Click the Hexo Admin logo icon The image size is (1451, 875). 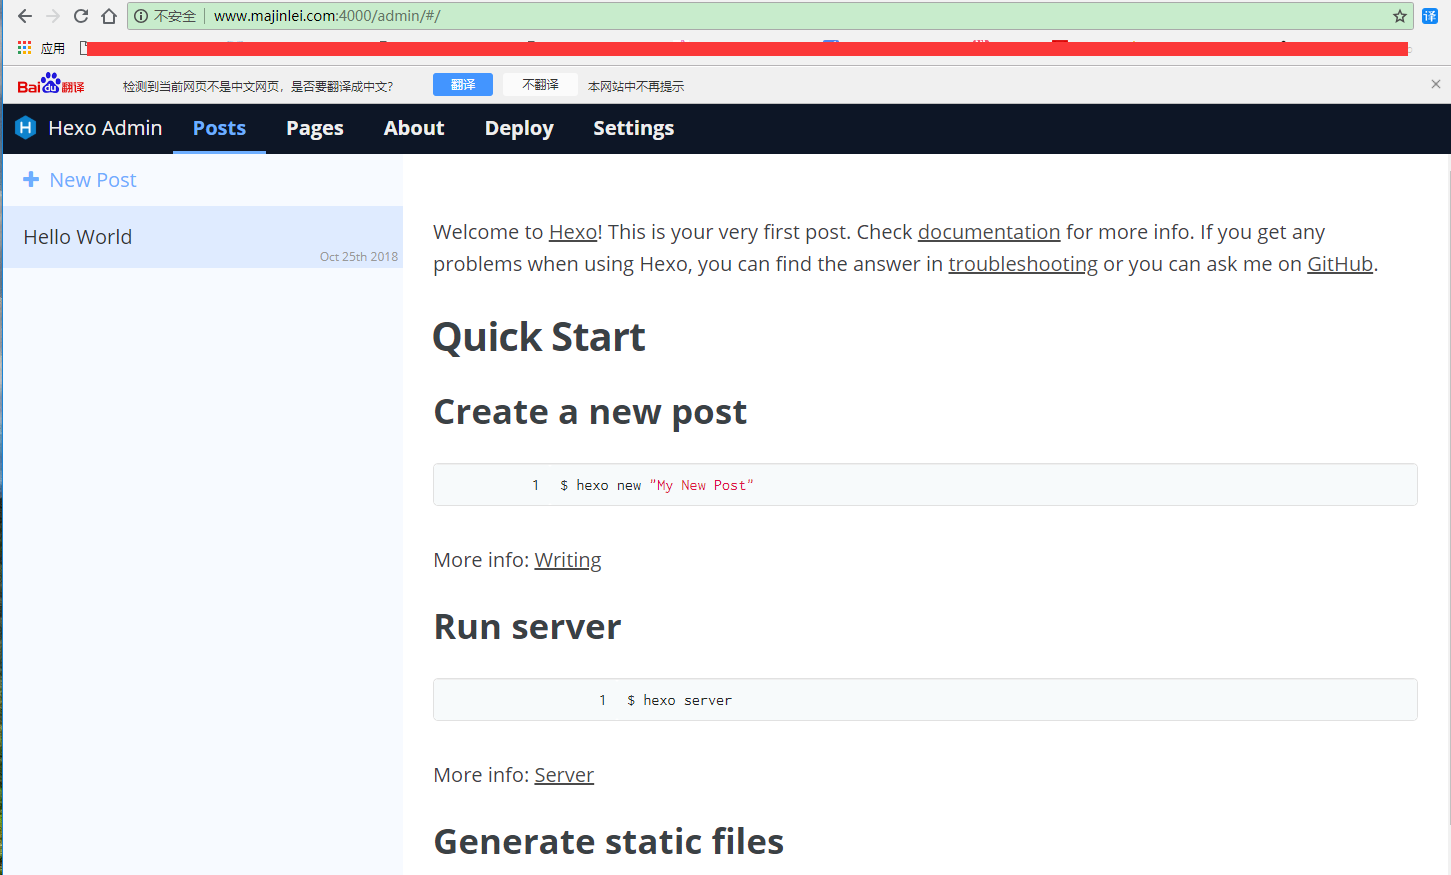(26, 128)
